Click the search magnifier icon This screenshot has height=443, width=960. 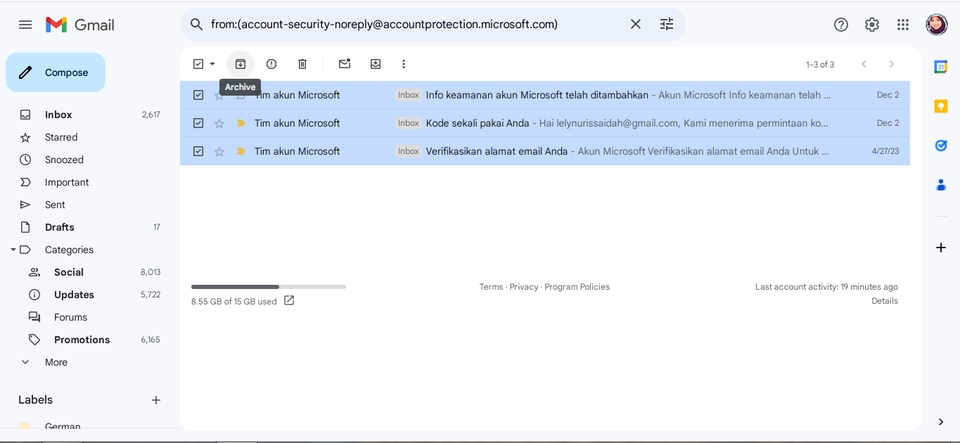coord(196,24)
